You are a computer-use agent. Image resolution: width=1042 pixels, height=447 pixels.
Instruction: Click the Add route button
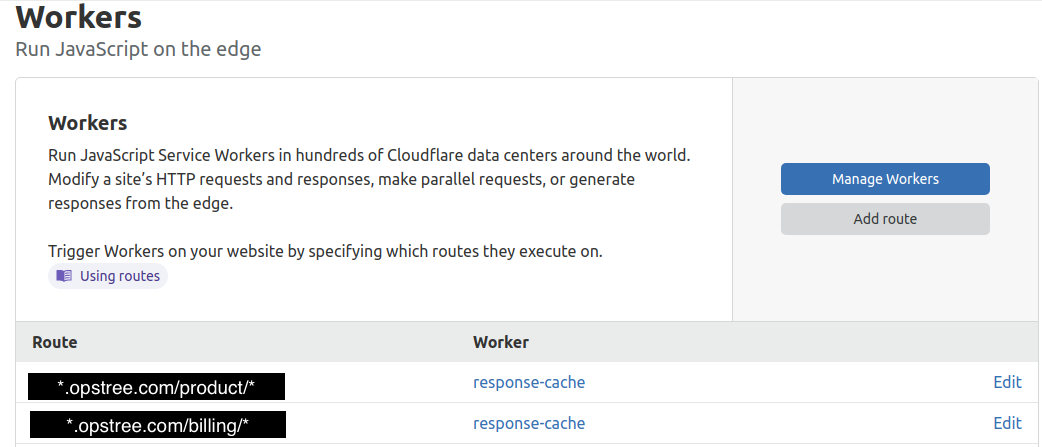[x=885, y=219]
